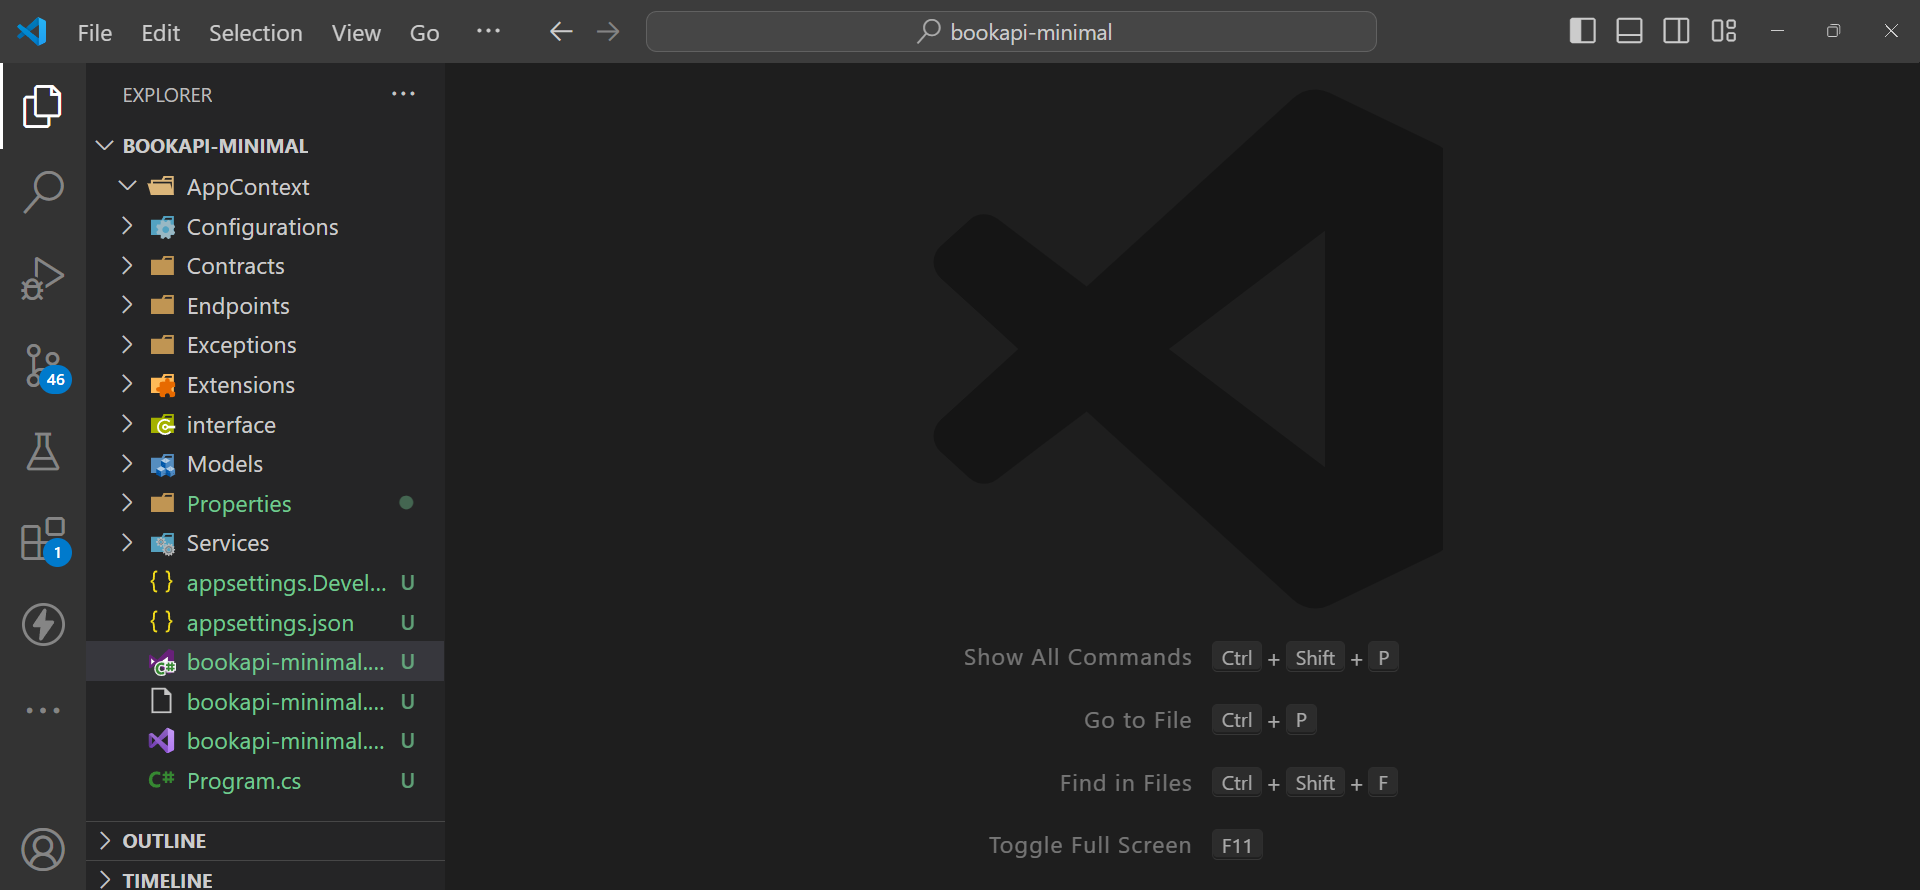Click the F11 key hint
Viewport: 1920px width, 890px height.
[x=1237, y=846]
